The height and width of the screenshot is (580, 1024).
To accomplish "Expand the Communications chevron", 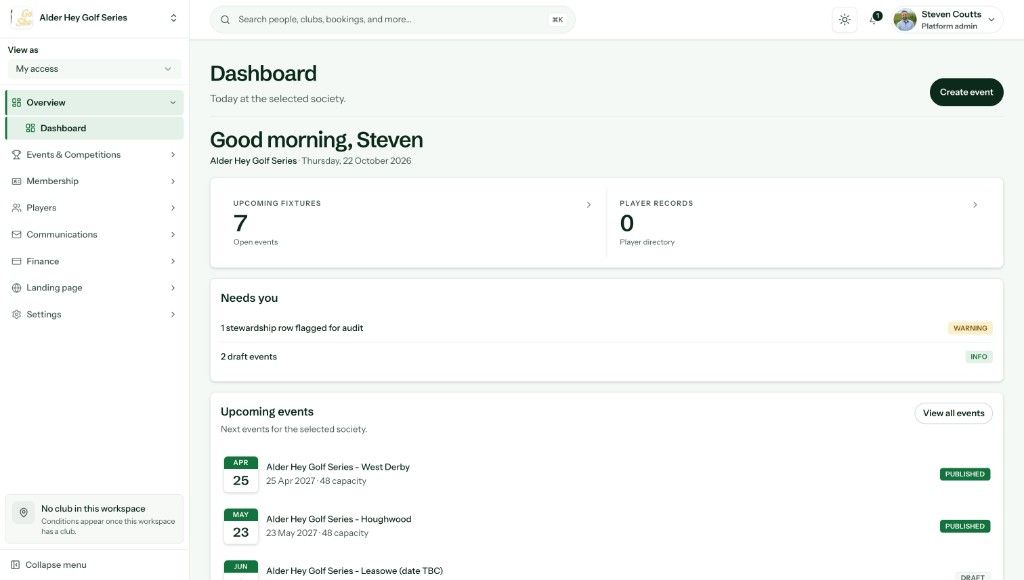I will [x=173, y=234].
